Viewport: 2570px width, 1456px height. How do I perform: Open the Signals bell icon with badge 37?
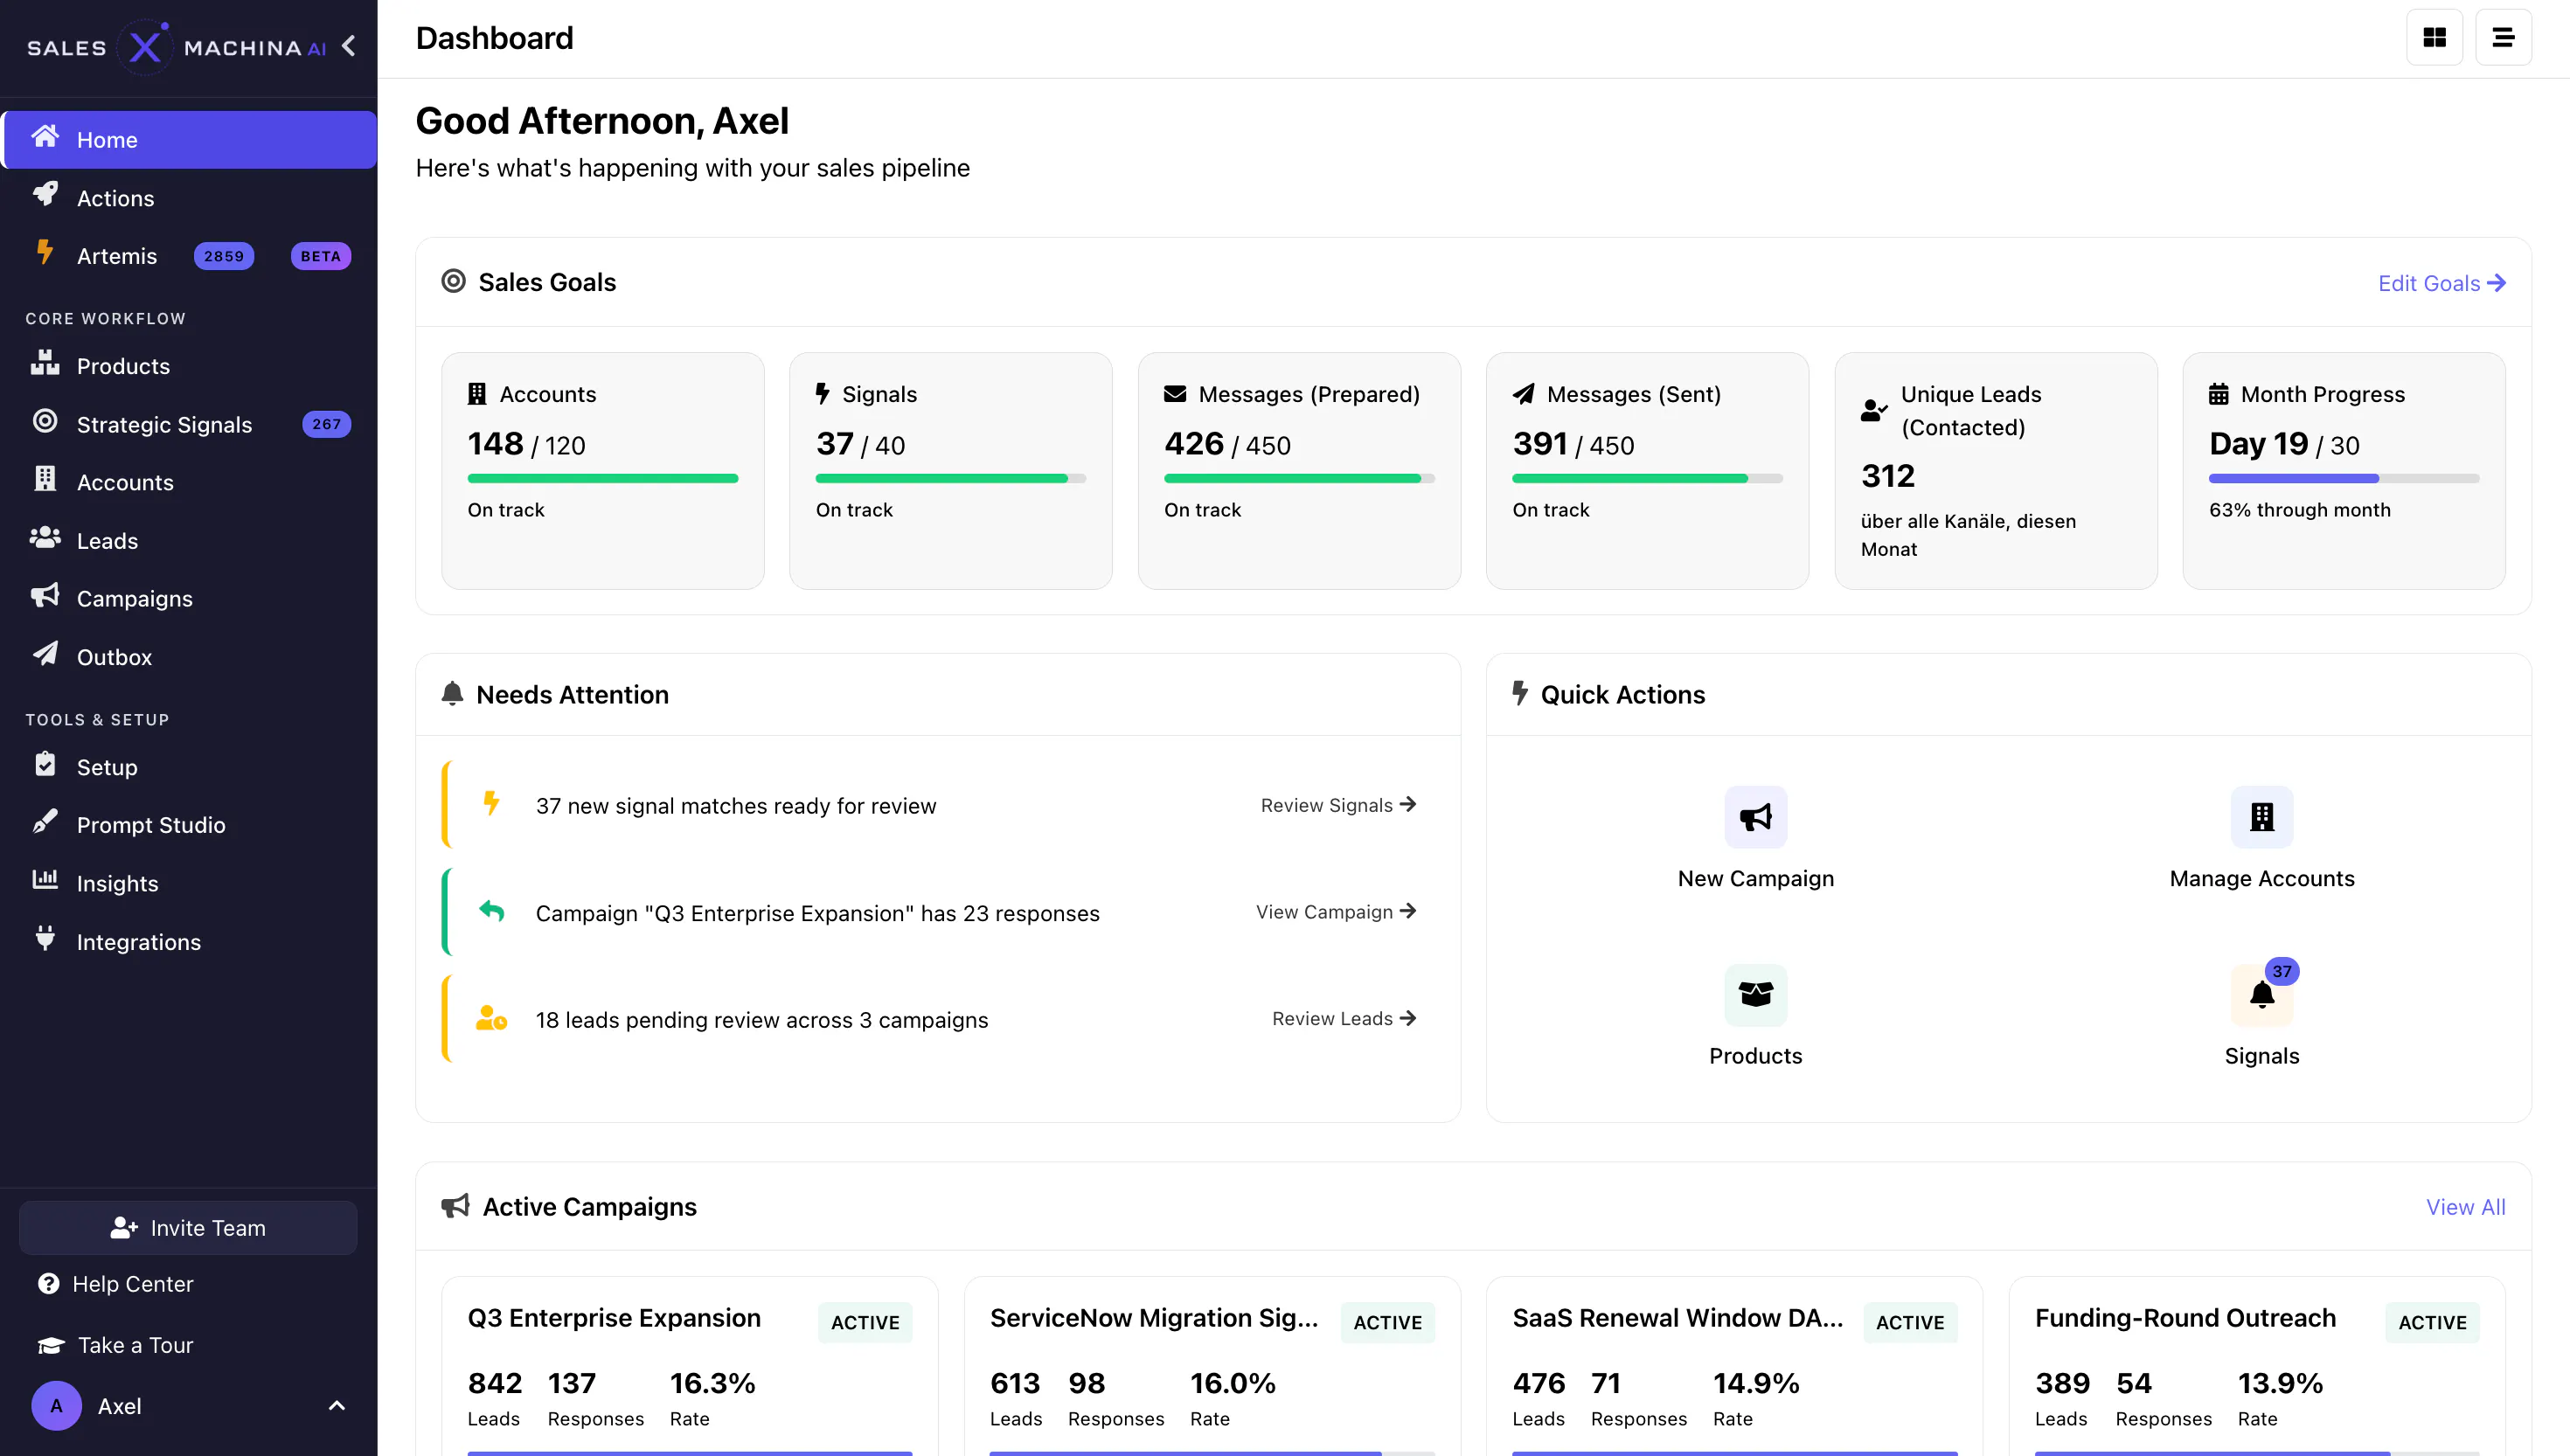(2261, 994)
